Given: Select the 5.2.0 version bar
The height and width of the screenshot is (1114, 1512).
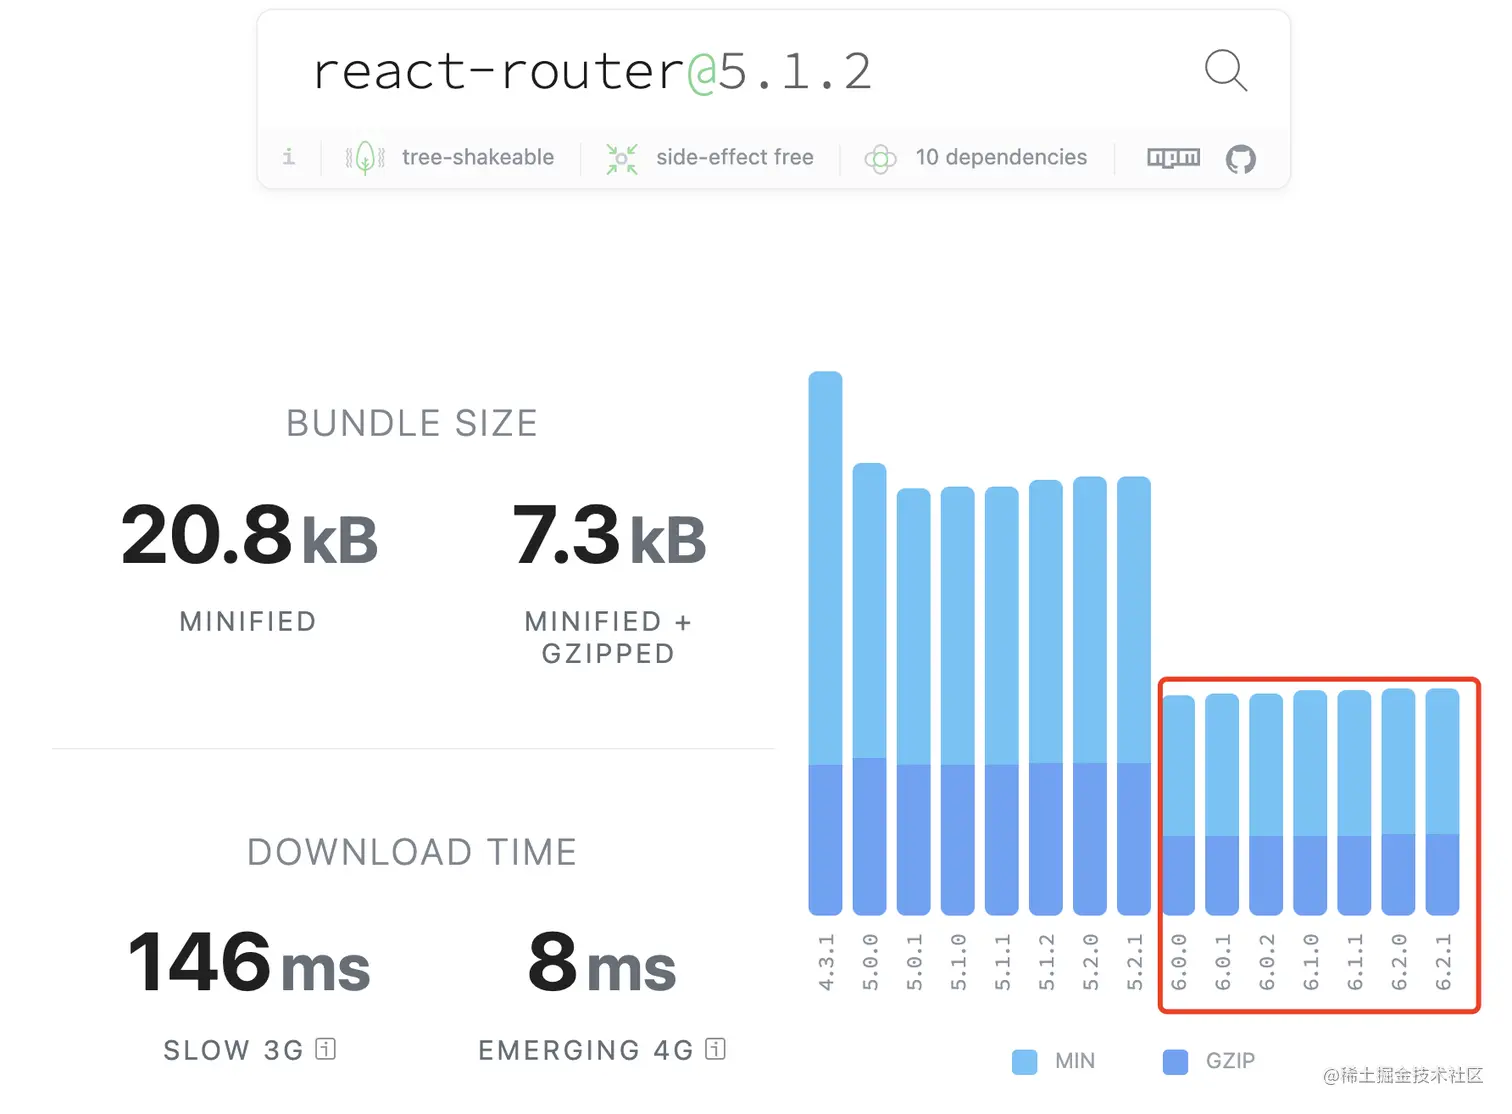Looking at the screenshot, I should (1090, 696).
